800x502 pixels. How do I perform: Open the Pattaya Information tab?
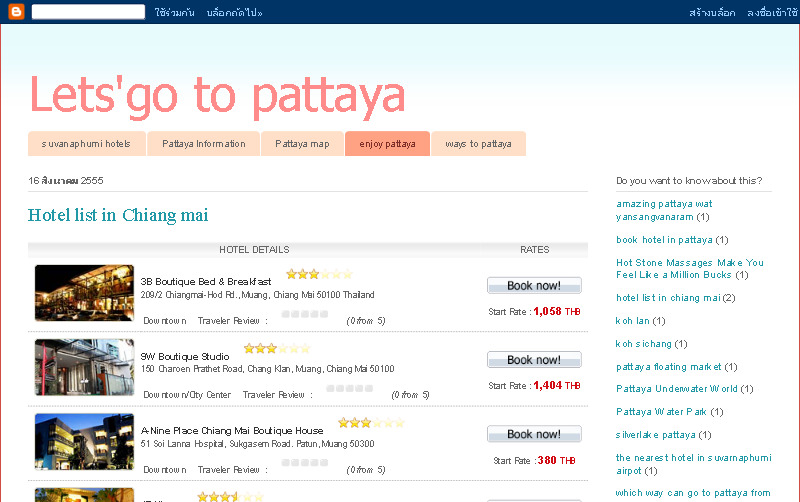(x=204, y=144)
